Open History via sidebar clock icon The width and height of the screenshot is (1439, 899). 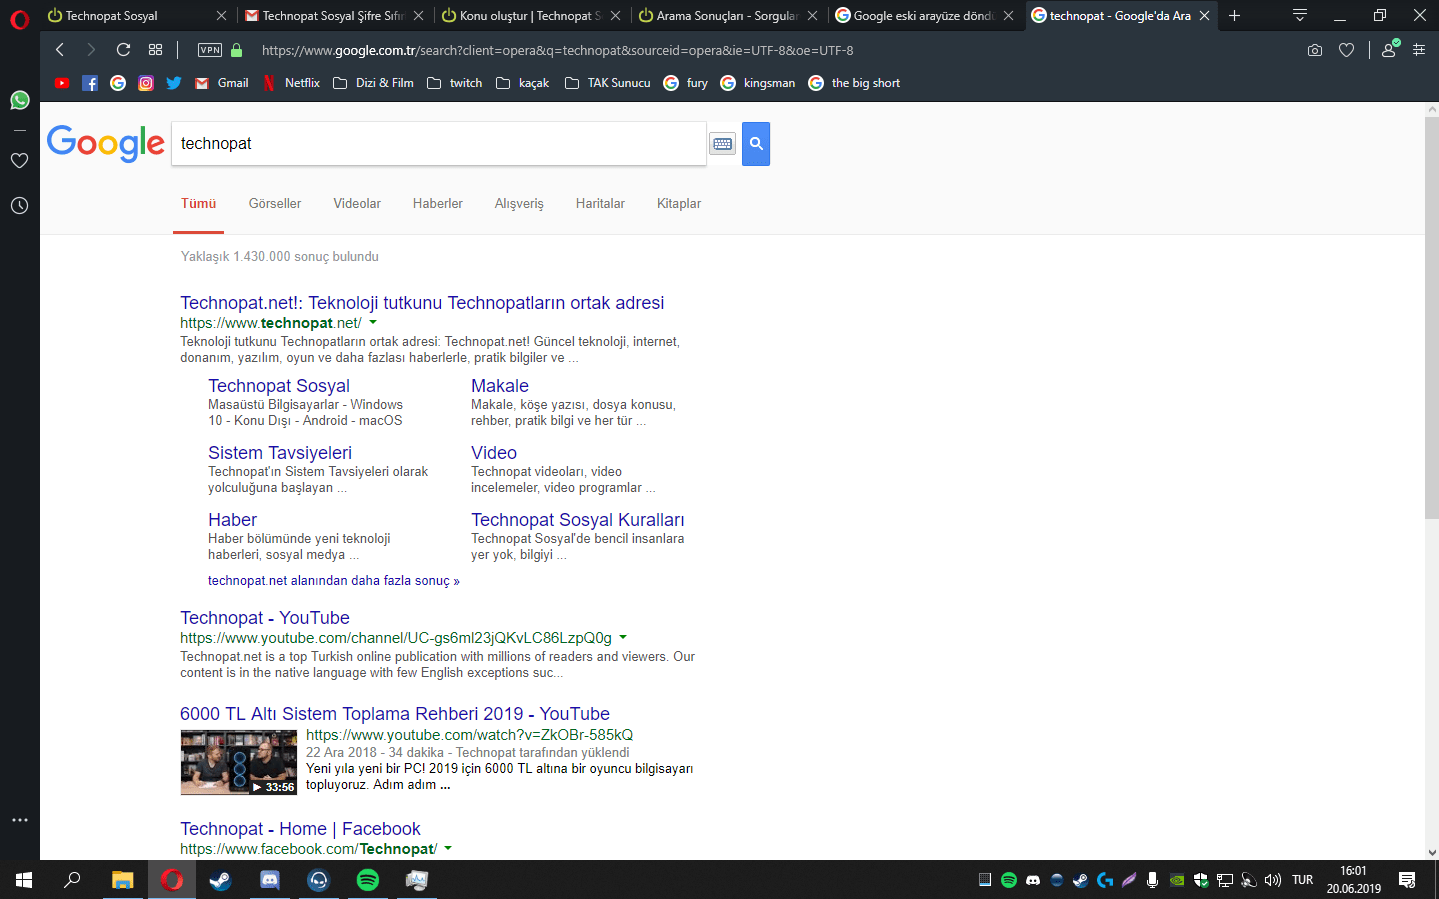(19, 205)
